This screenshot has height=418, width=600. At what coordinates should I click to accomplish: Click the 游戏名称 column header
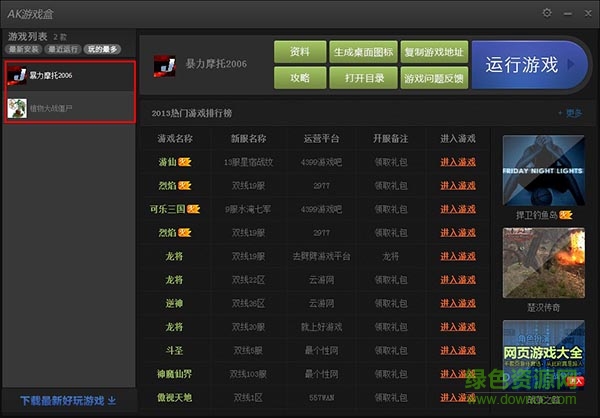[x=175, y=138]
